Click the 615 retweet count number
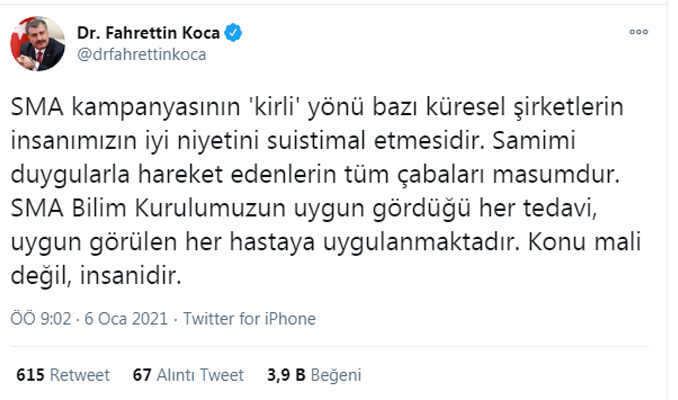The height and width of the screenshot is (400, 678). (x=32, y=375)
